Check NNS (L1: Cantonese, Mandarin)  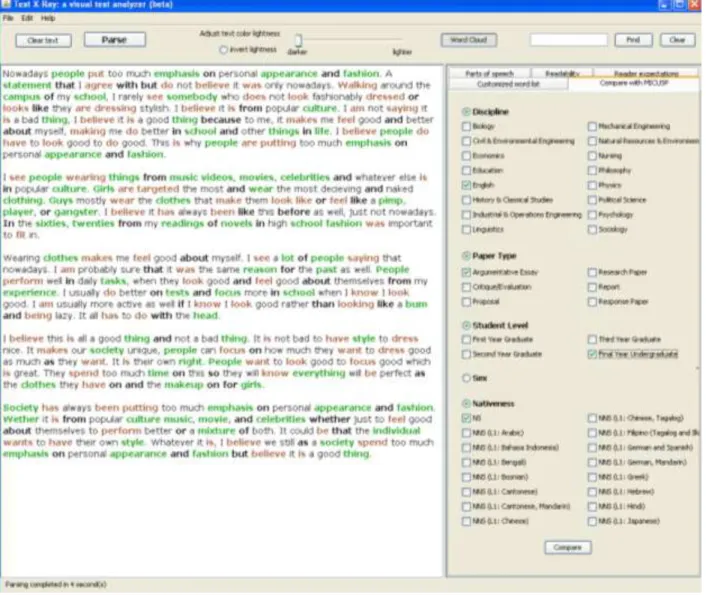[466, 507]
